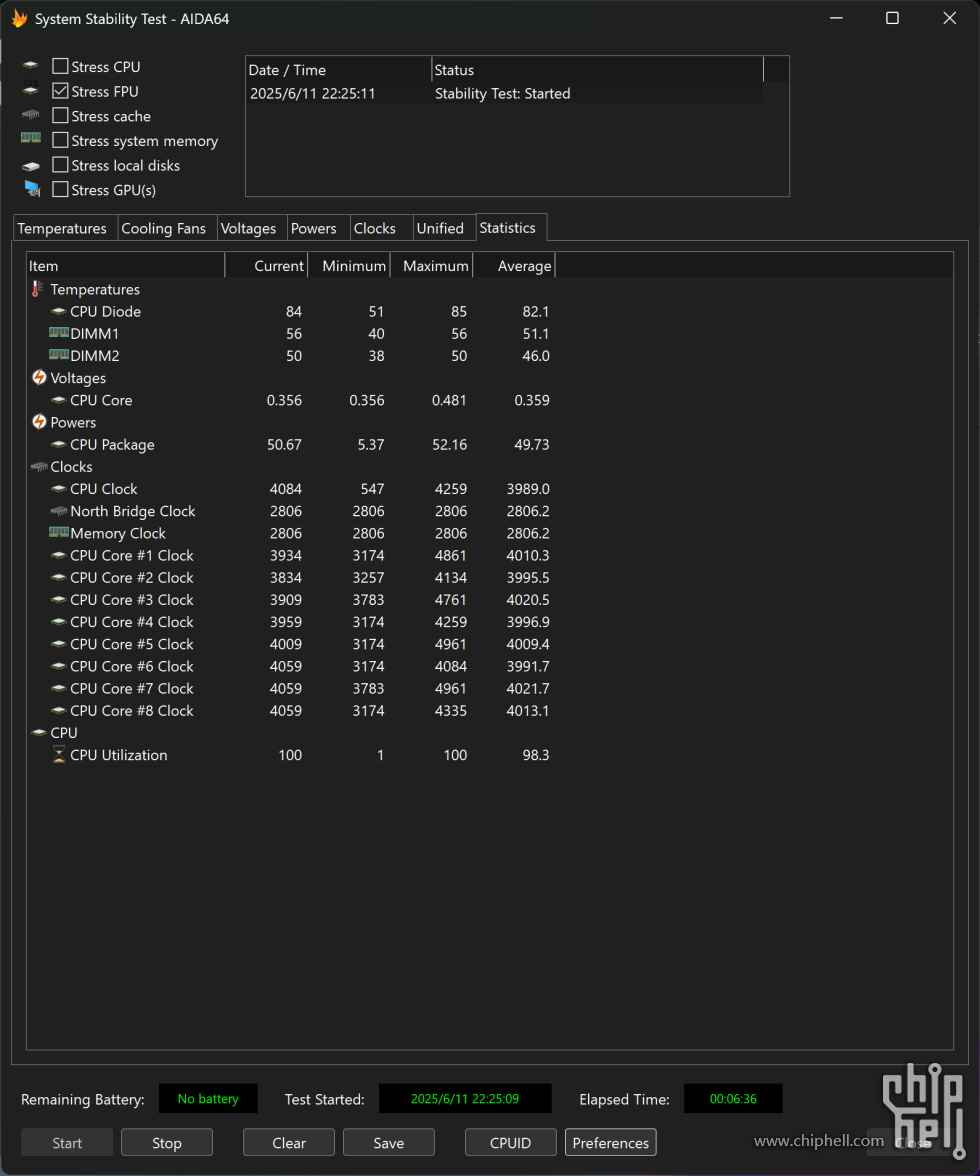Click the 82.1 average value for CPU Diode
The height and width of the screenshot is (1176, 980).
535,311
